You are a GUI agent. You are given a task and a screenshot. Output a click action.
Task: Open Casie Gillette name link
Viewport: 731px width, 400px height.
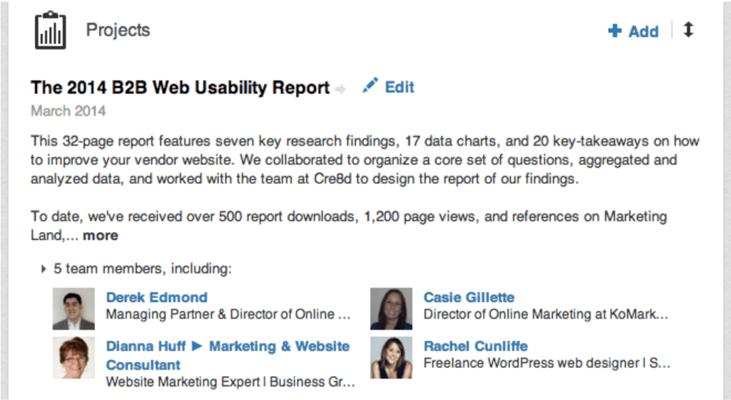(x=469, y=297)
